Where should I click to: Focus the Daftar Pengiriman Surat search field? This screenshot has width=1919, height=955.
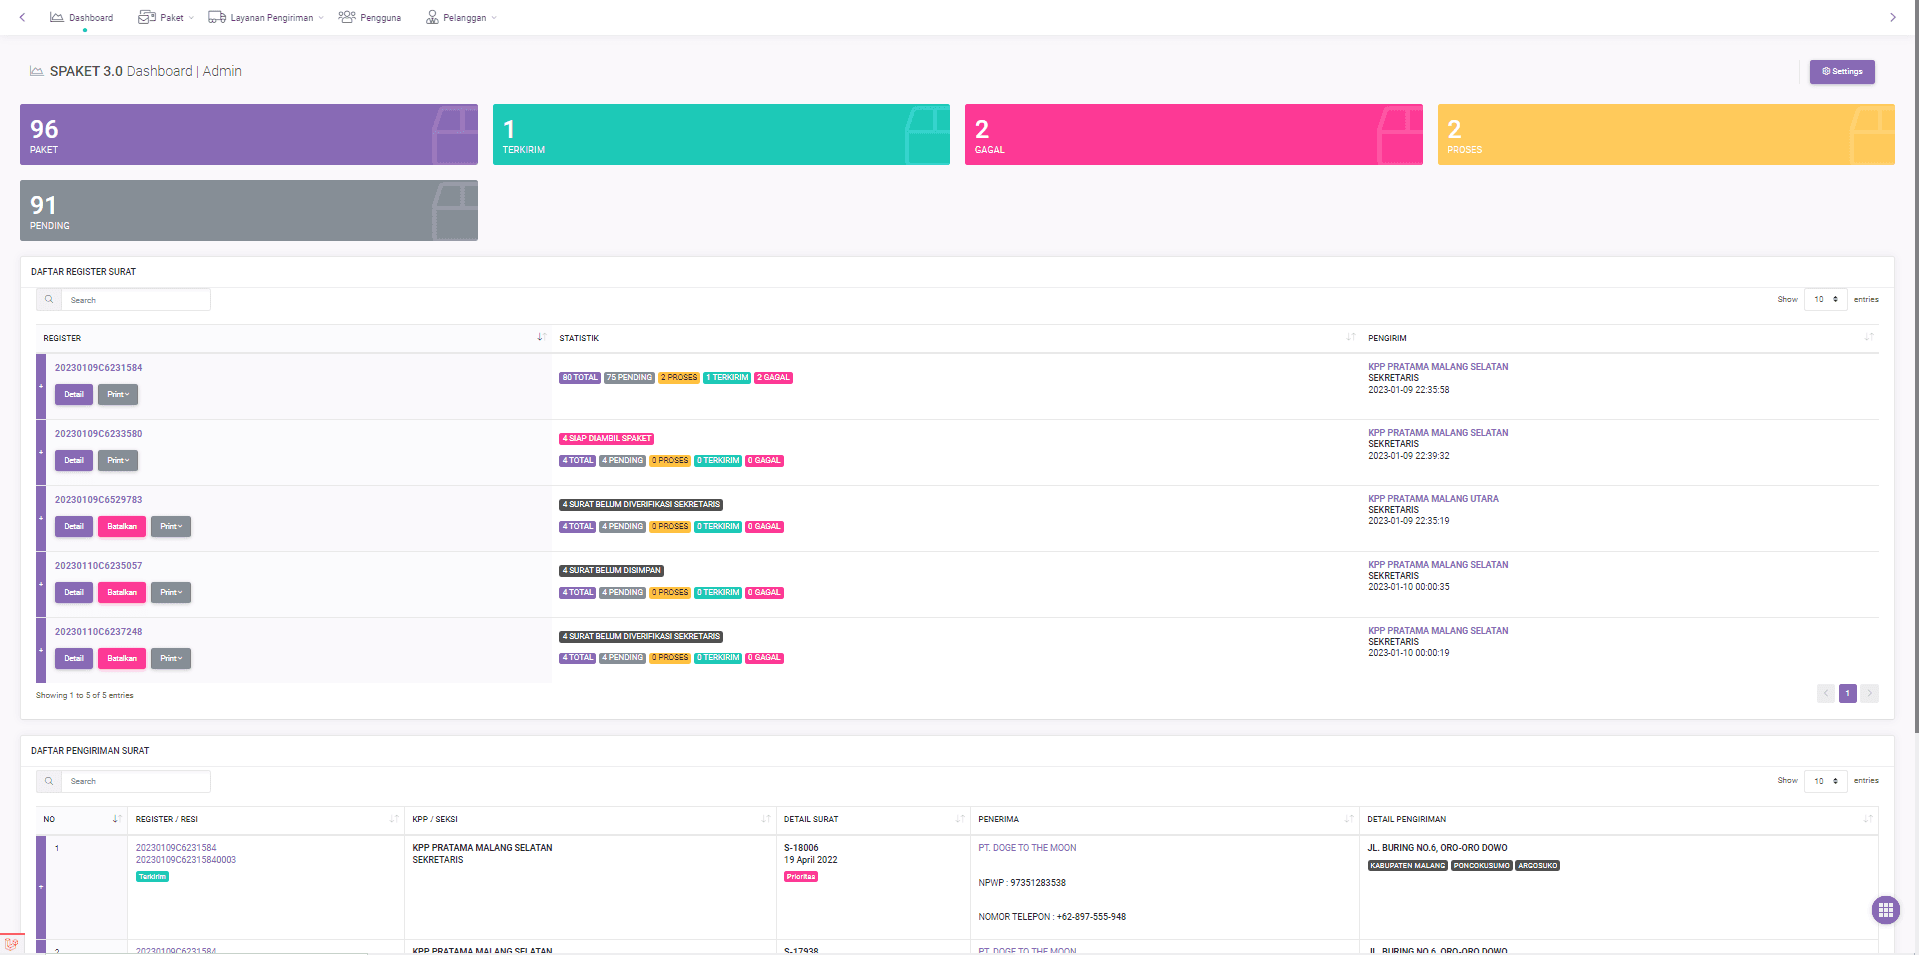tap(136, 782)
